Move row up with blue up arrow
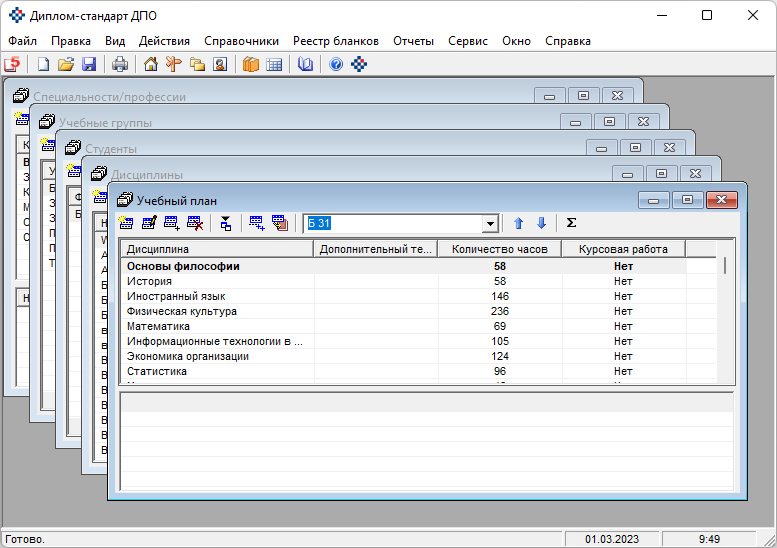The width and height of the screenshot is (777, 548). [518, 223]
